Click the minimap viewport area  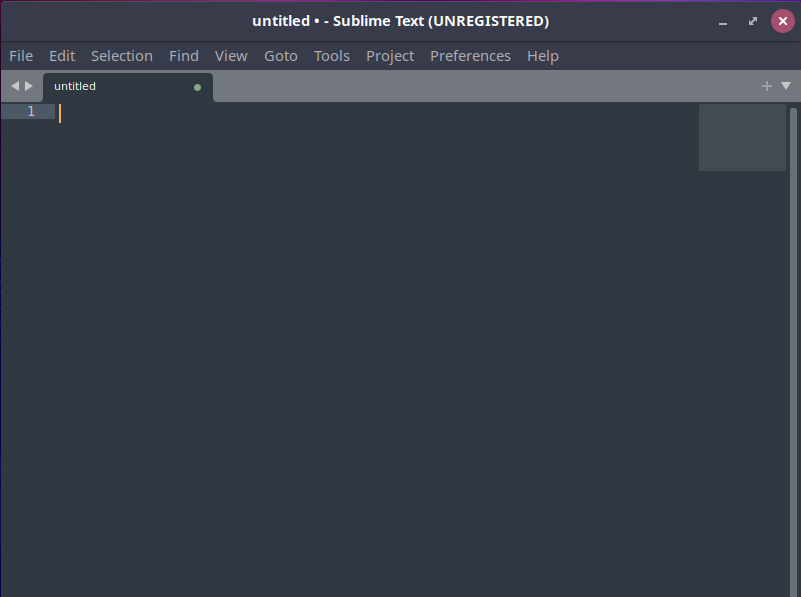[x=742, y=137]
